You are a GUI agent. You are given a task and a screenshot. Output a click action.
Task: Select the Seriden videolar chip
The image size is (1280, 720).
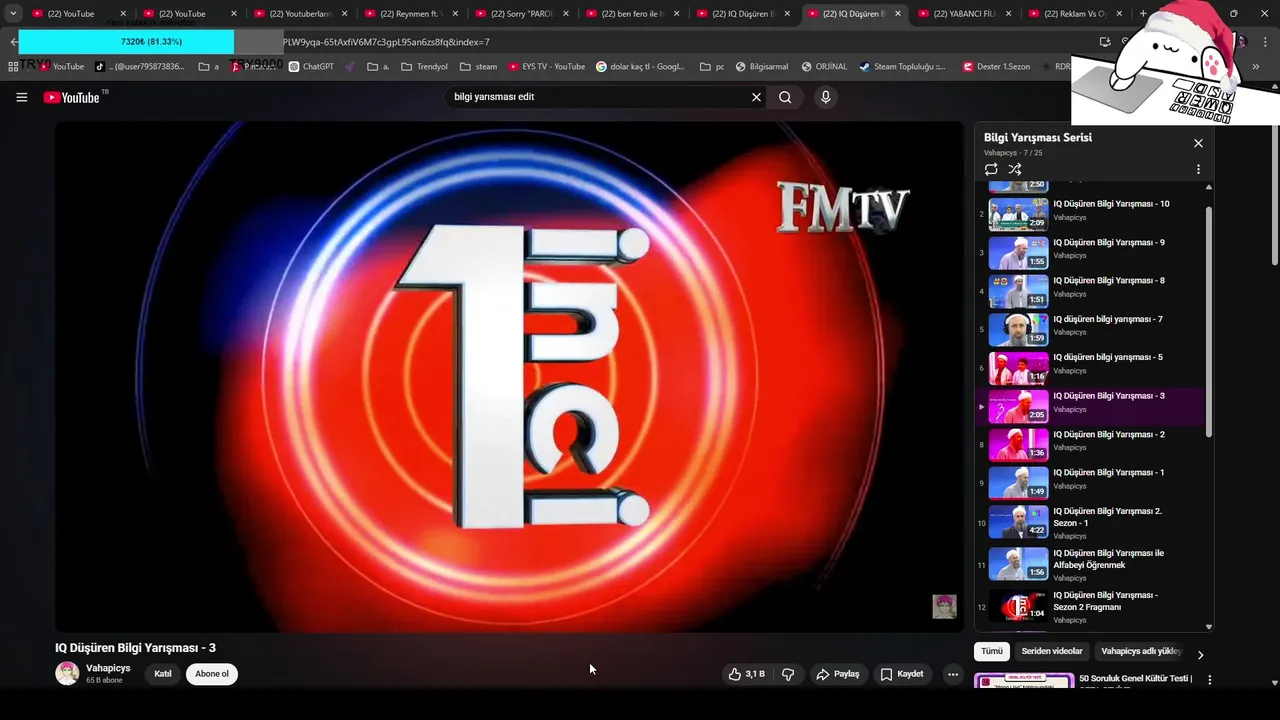[1052, 651]
